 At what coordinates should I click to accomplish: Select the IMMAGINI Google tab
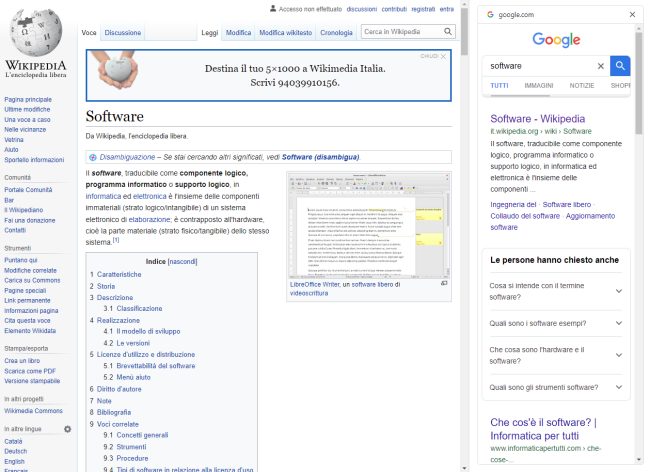coord(538,85)
